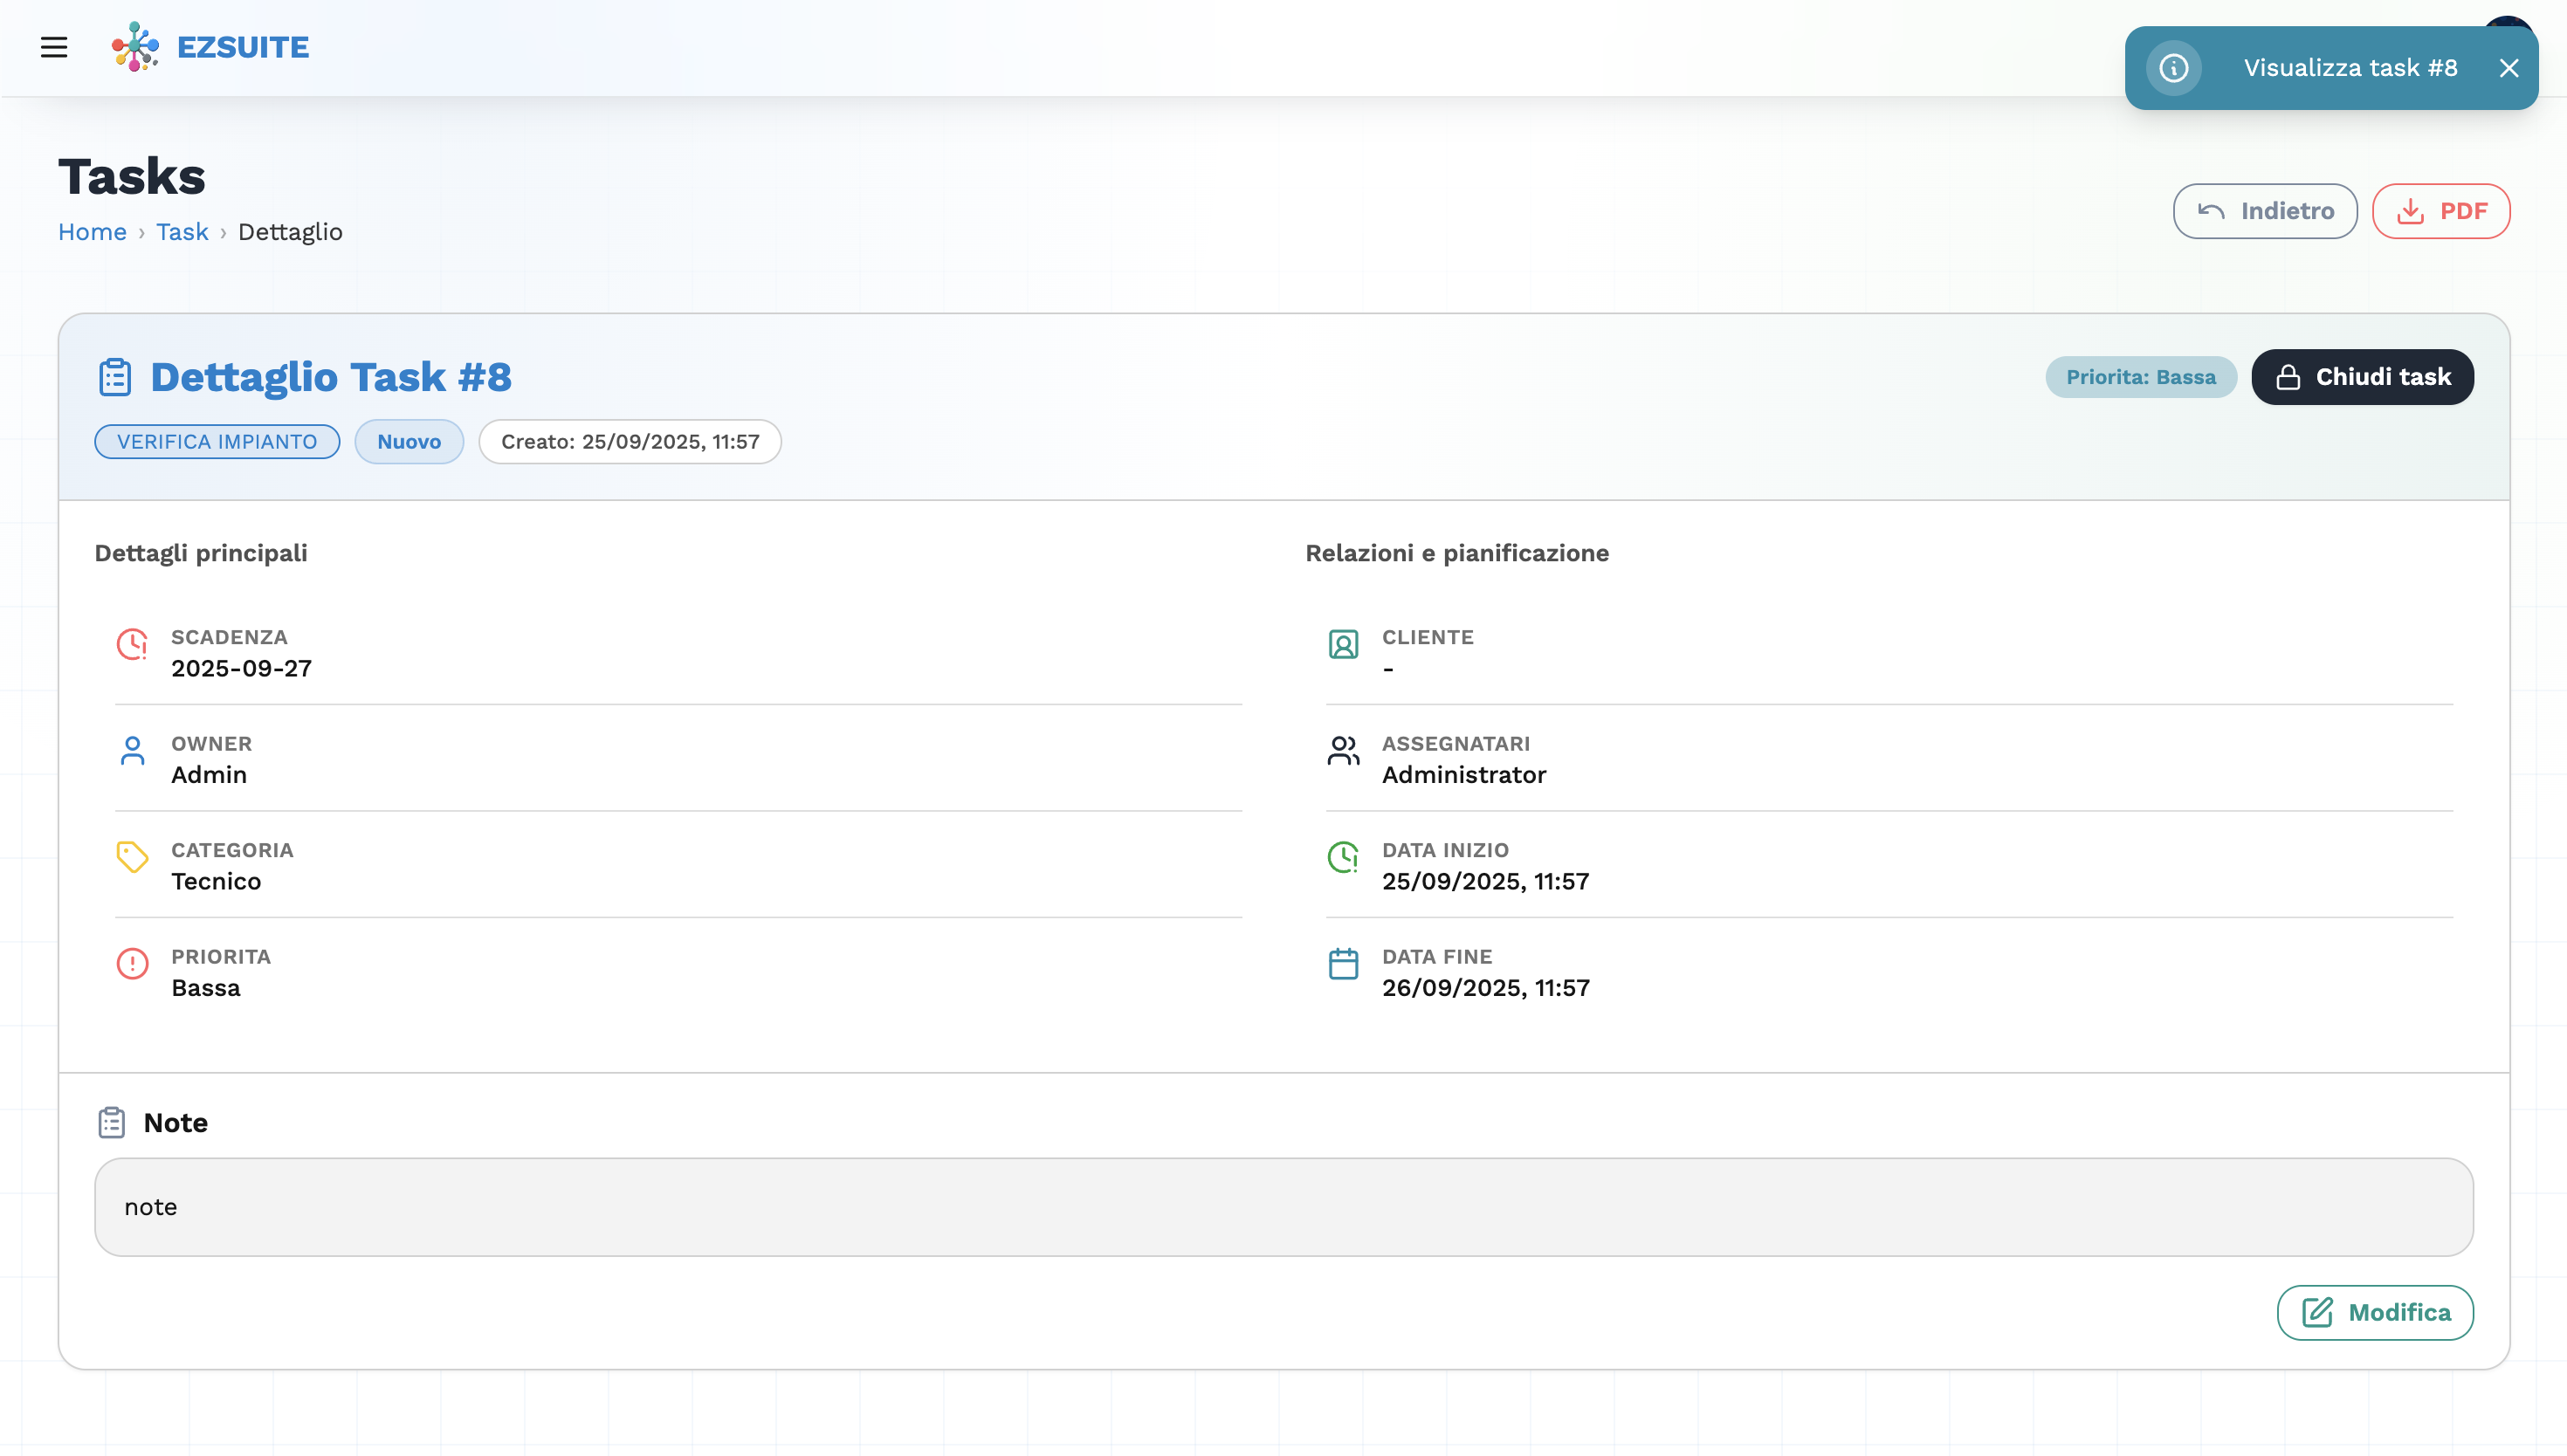The width and height of the screenshot is (2567, 1456).
Task: Dismiss the Visualizza task #8 notification
Action: [2508, 68]
